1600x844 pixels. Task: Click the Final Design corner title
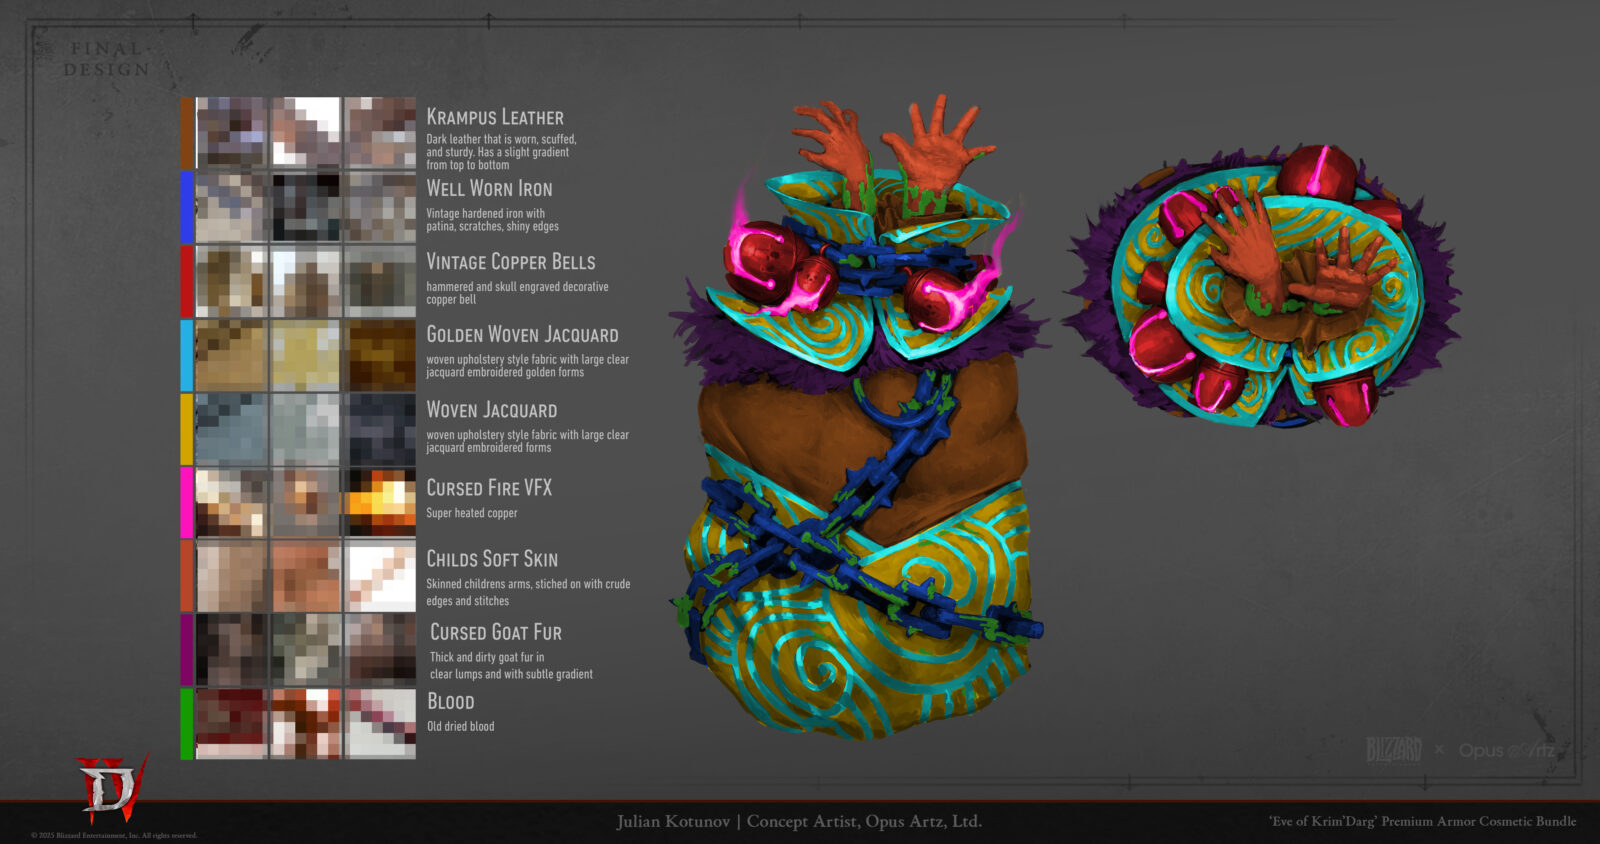[x=107, y=59]
